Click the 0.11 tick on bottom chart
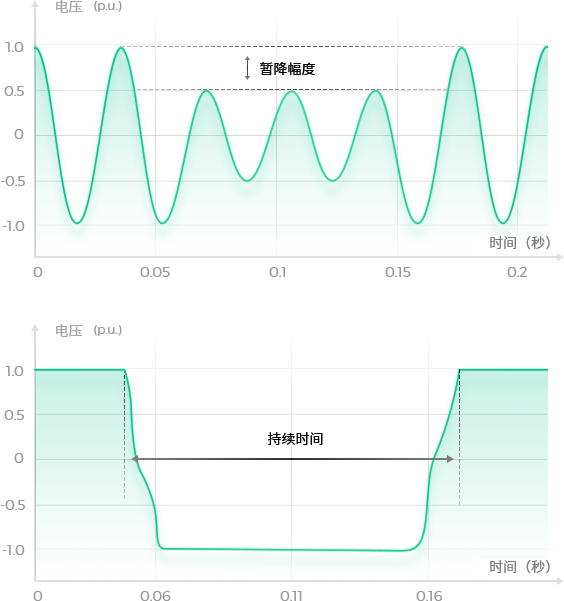 (291, 595)
